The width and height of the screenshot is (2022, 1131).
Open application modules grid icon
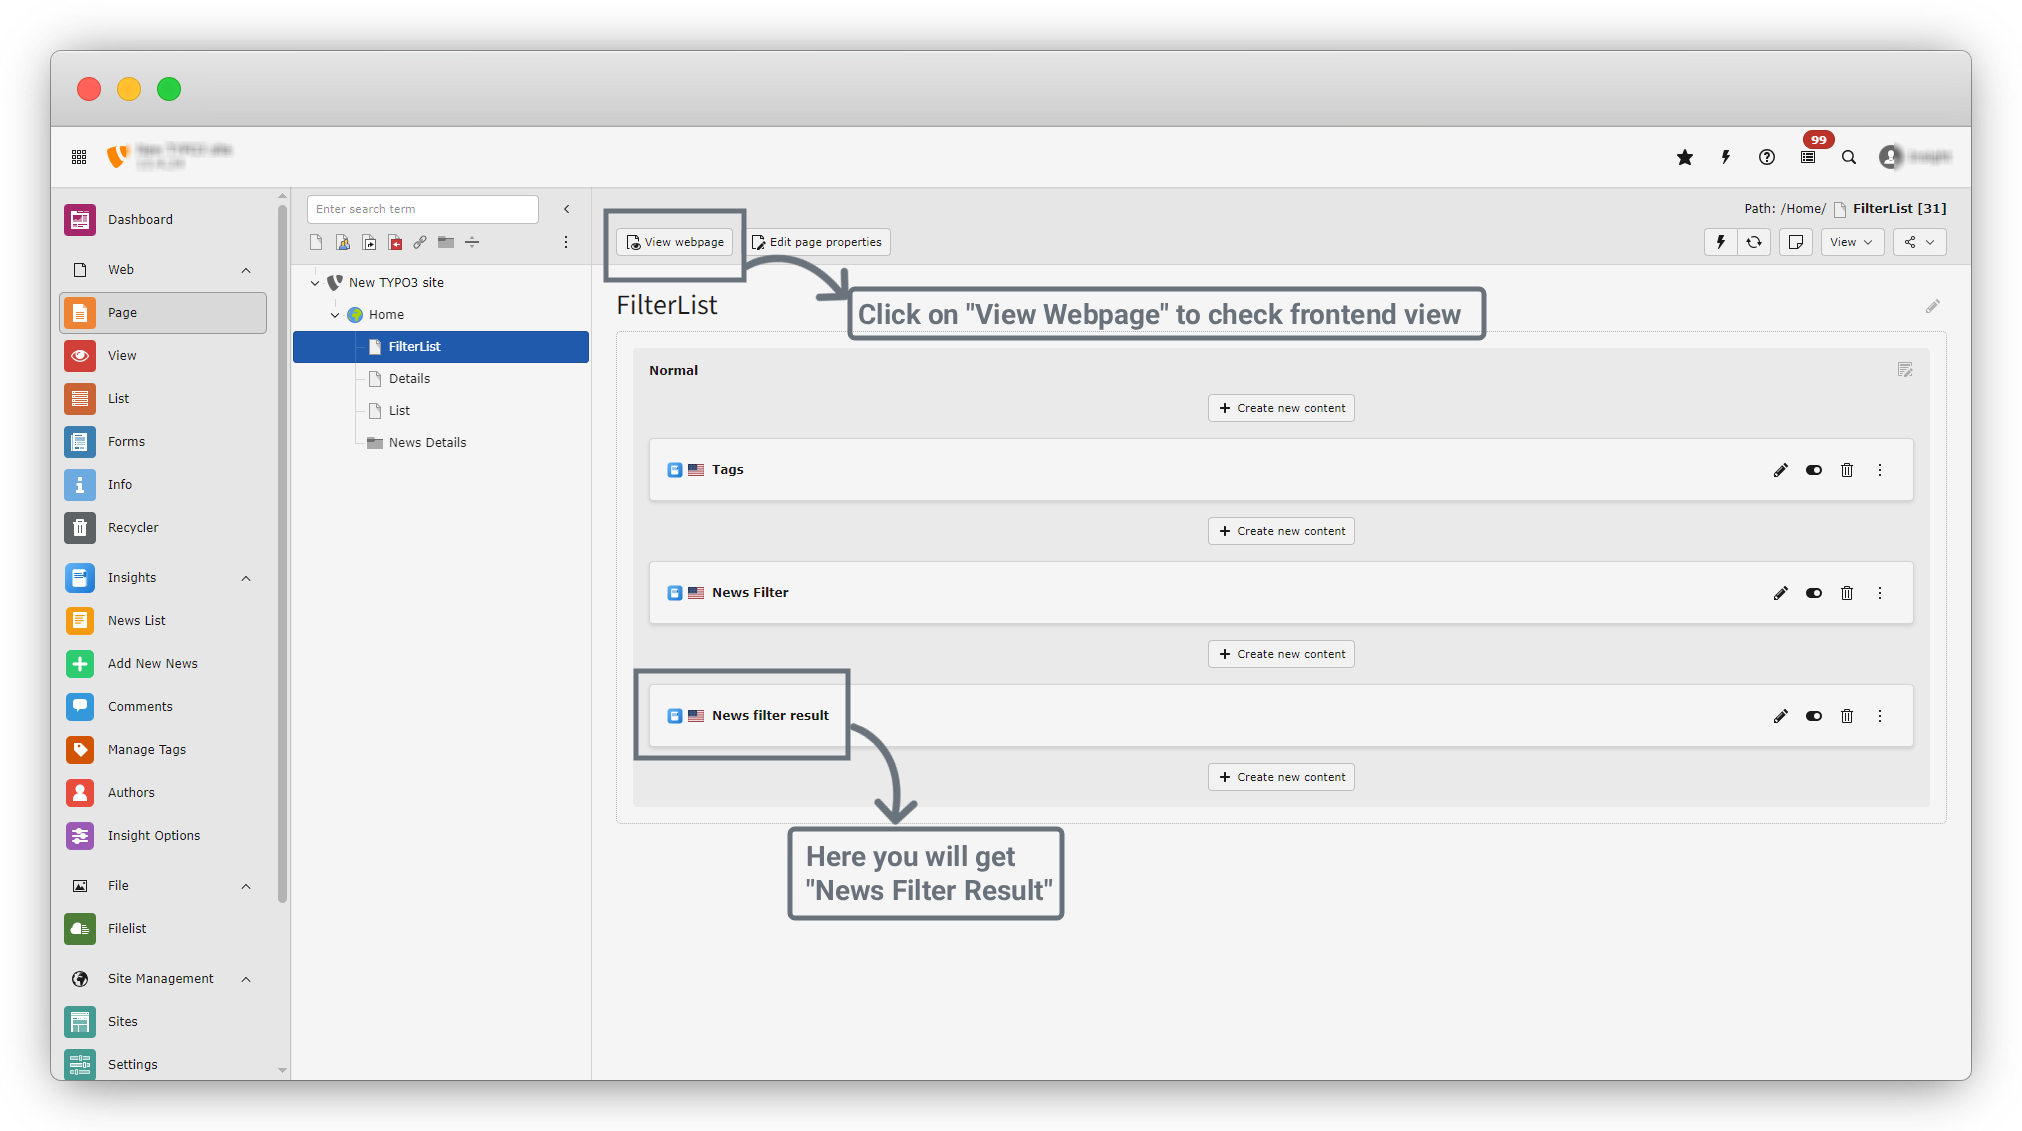(x=79, y=157)
